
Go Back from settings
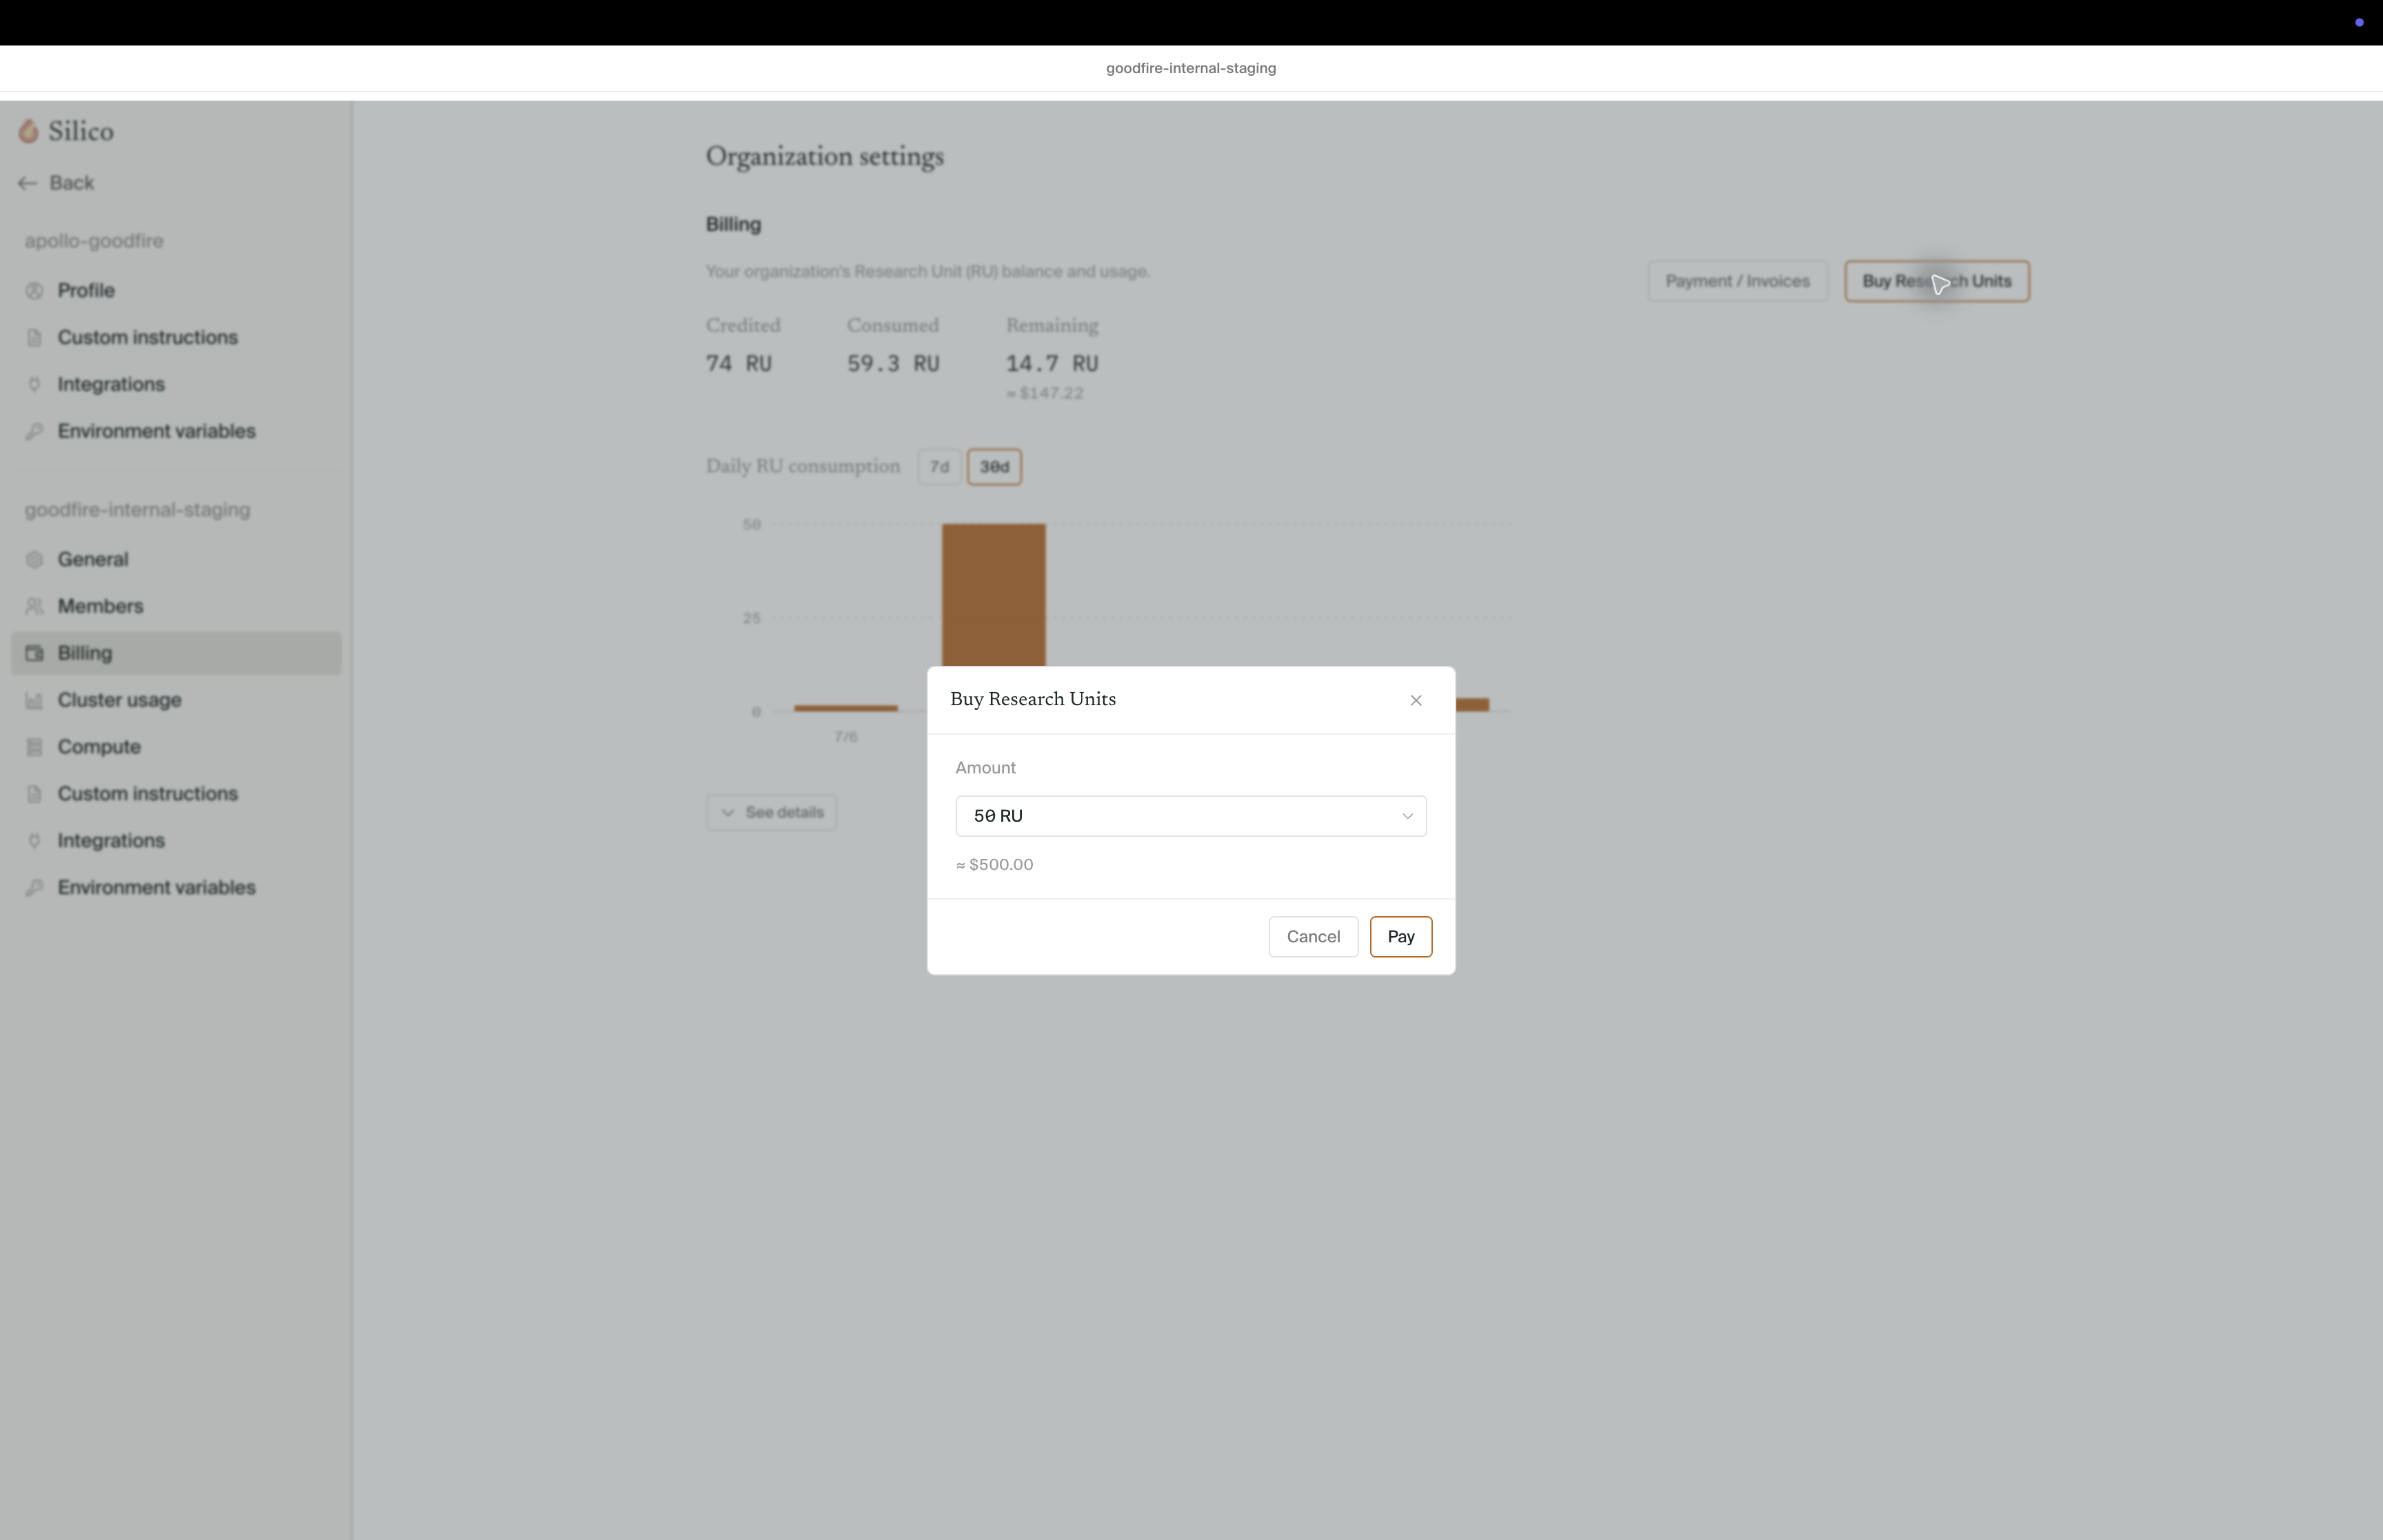(x=56, y=183)
